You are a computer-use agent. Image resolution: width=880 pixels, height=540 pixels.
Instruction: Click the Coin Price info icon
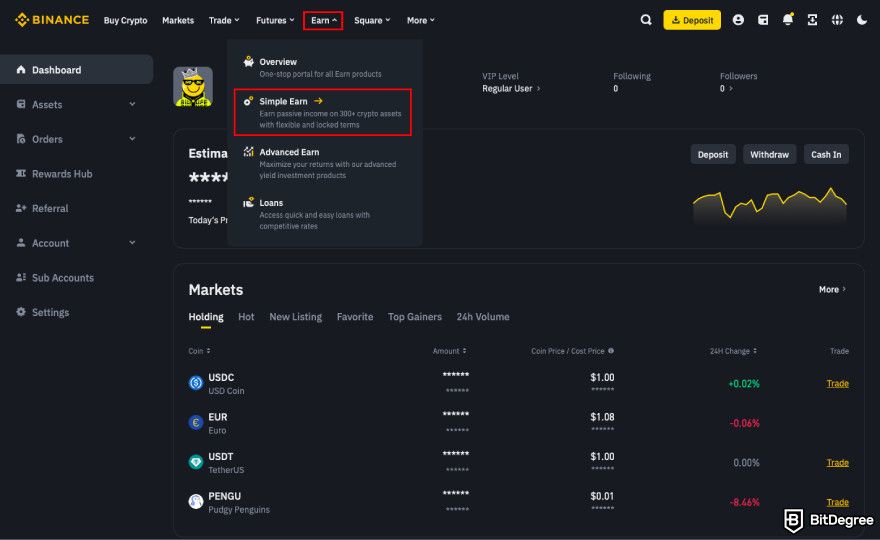pos(611,351)
